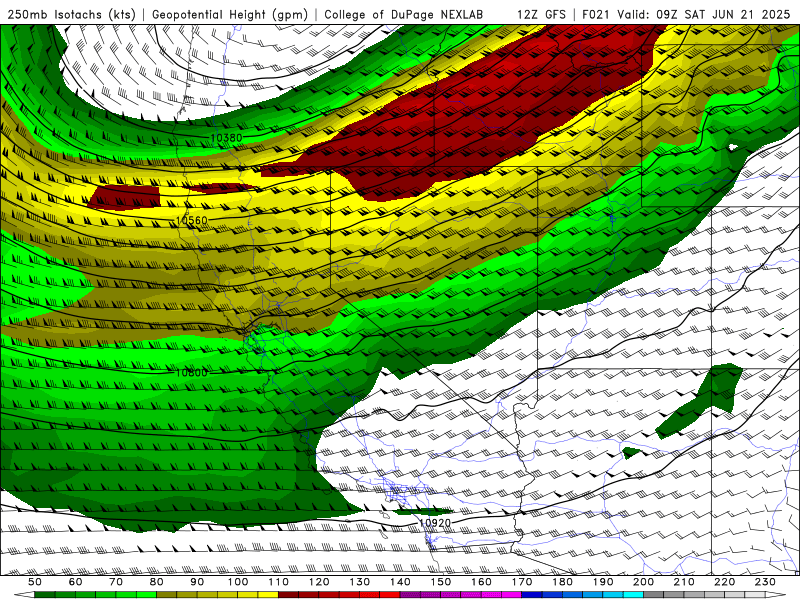
Task: Click the 160 label on the color scale
Action: point(481,582)
